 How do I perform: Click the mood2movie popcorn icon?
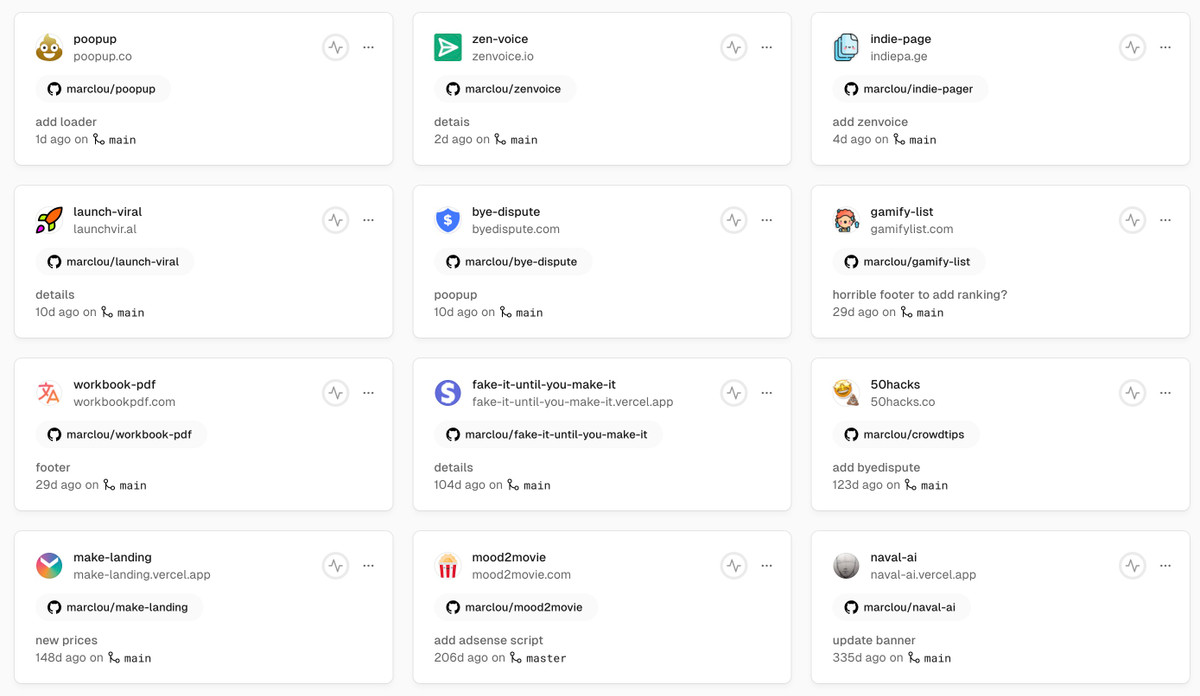coord(447,566)
